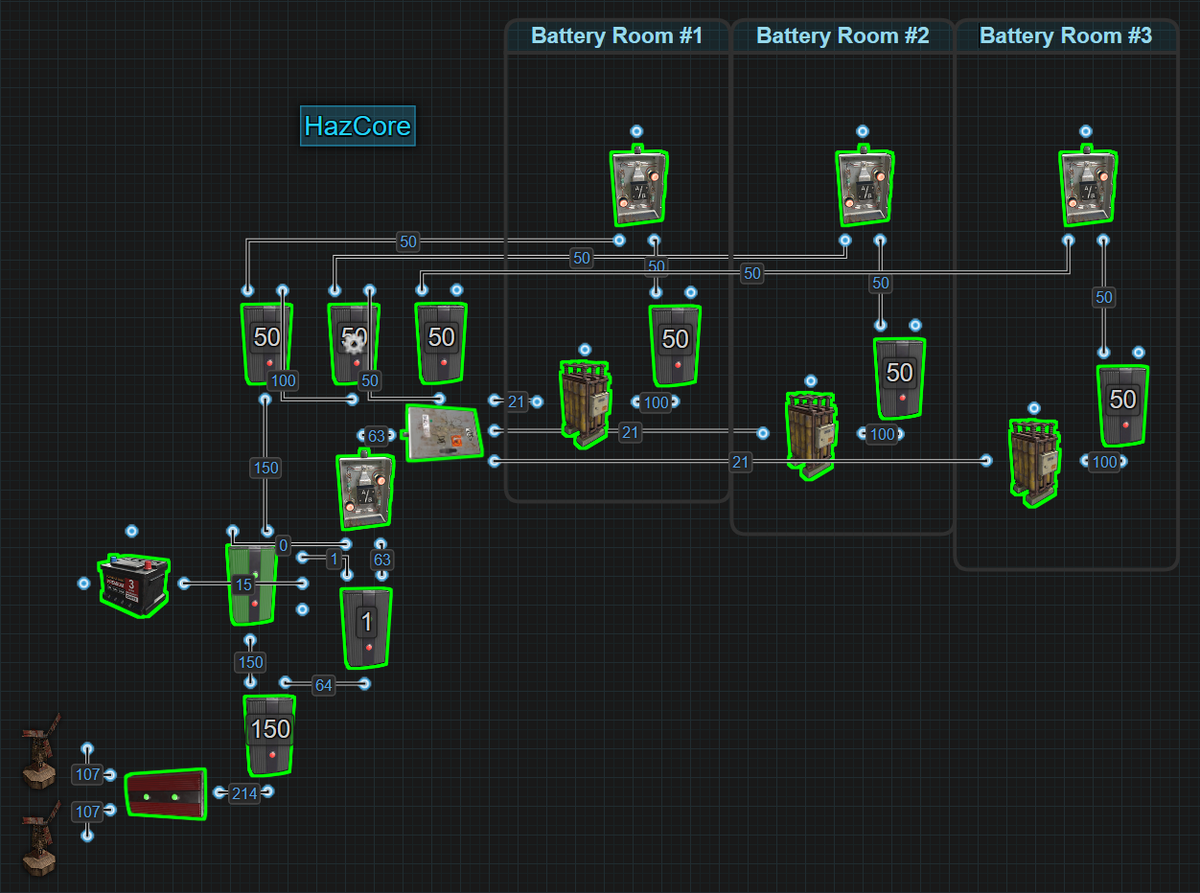This screenshot has height=893, width=1200.
Task: Select the Battery Room #2 group title
Action: click(x=843, y=36)
